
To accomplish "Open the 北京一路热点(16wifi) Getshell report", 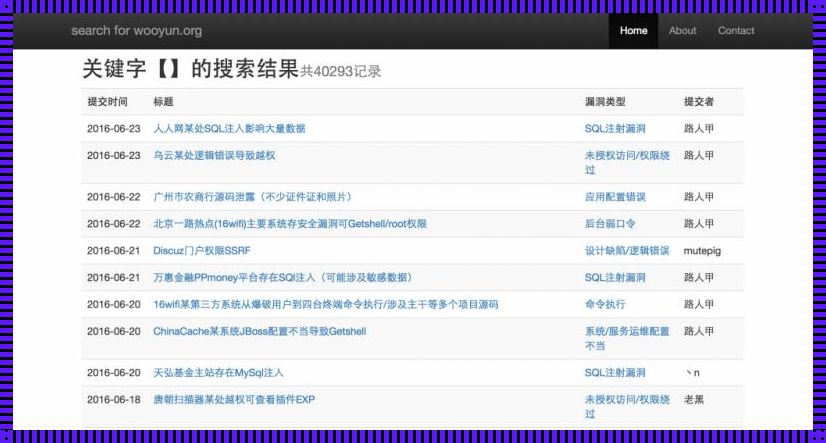I will [290, 224].
